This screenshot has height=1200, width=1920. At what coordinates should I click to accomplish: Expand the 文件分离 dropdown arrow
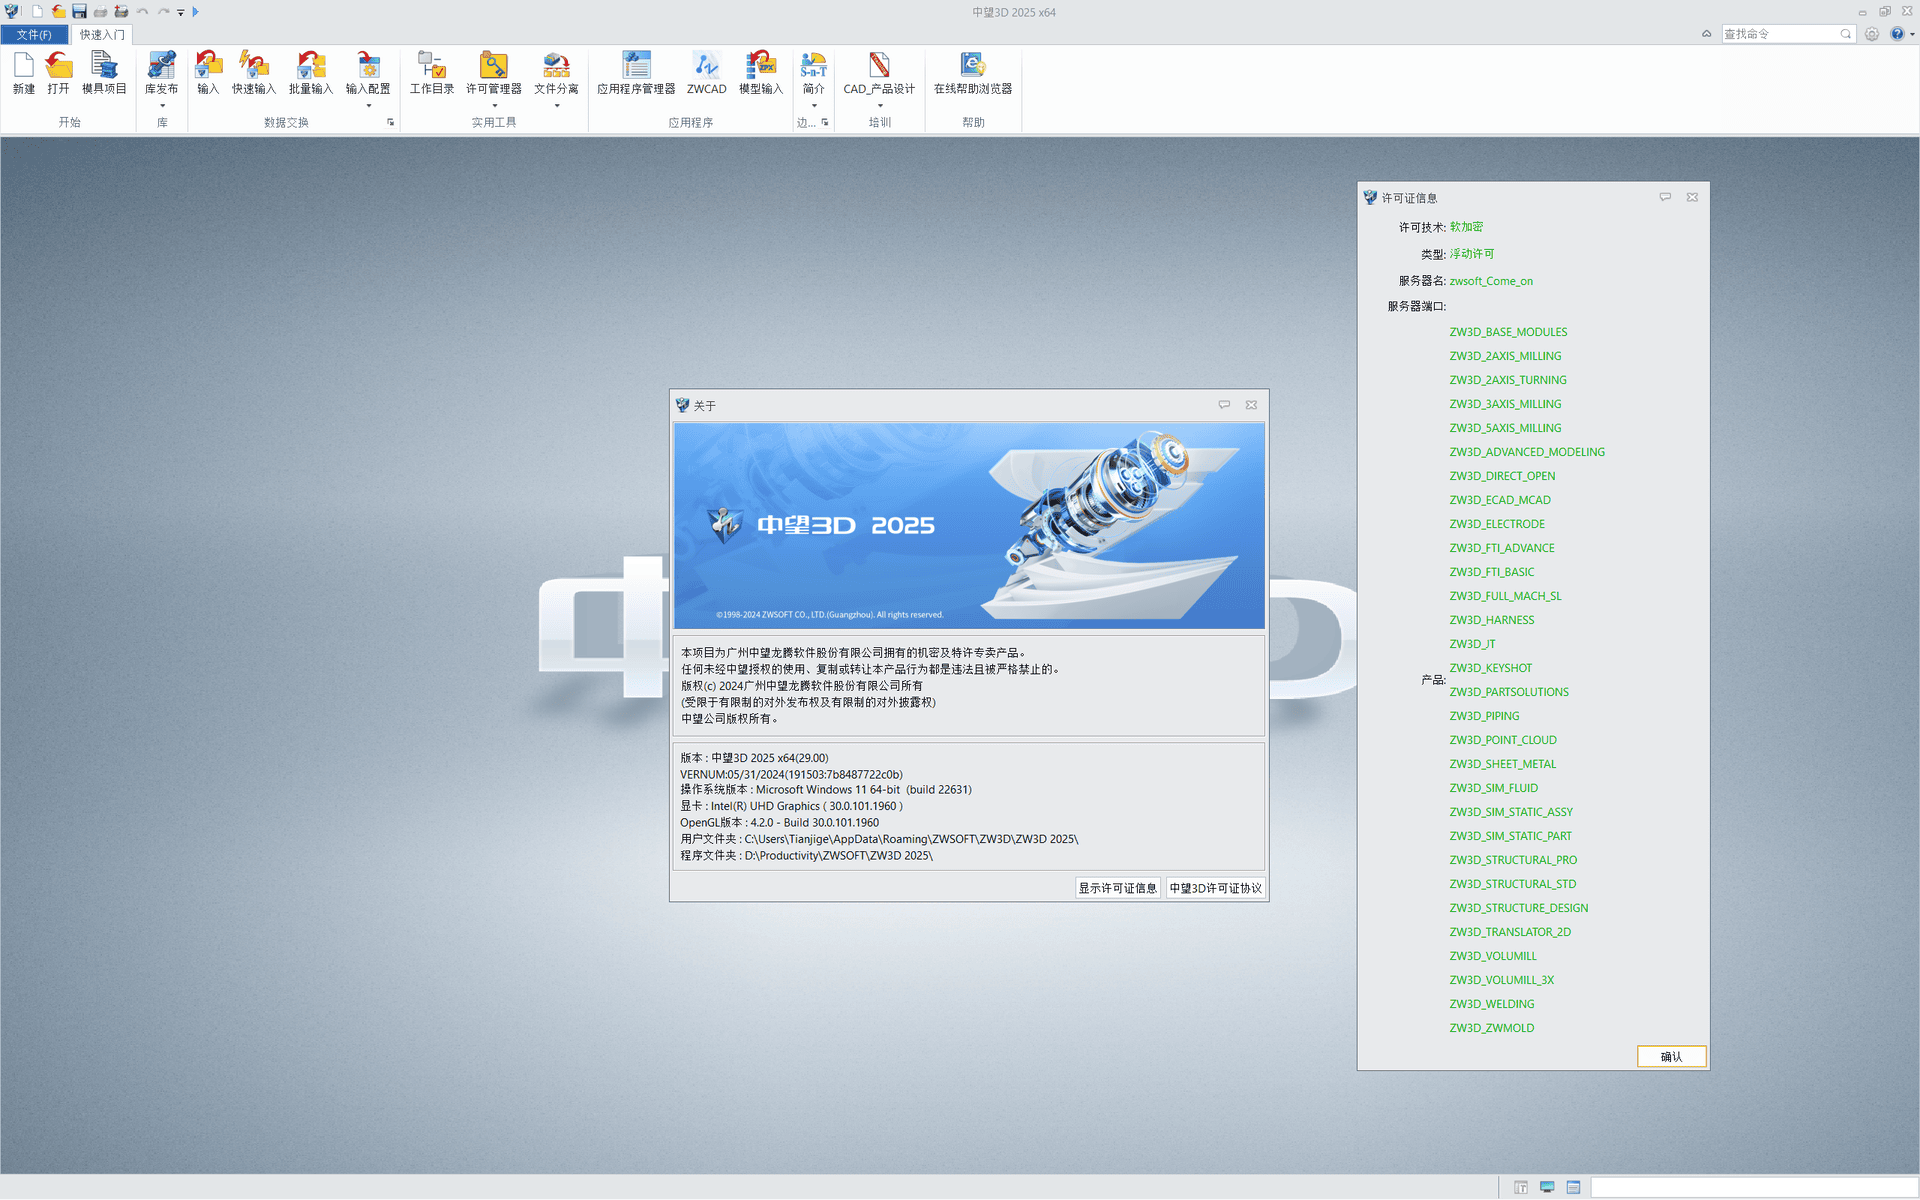[557, 106]
